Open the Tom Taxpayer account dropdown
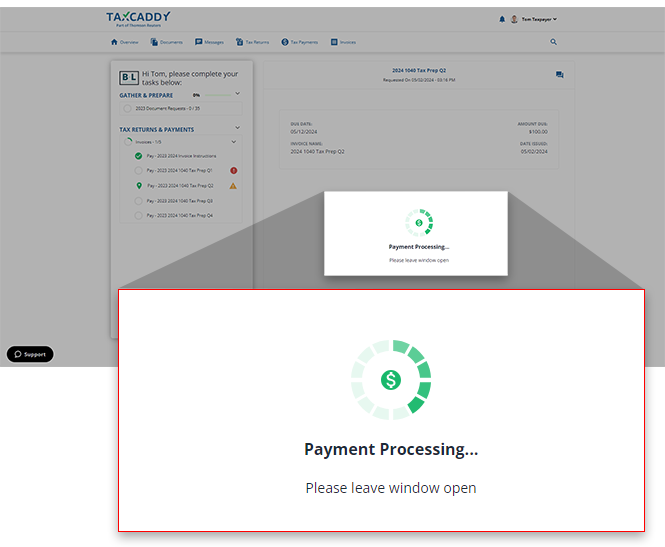Image resolution: width=665 pixels, height=547 pixels. click(x=540, y=19)
